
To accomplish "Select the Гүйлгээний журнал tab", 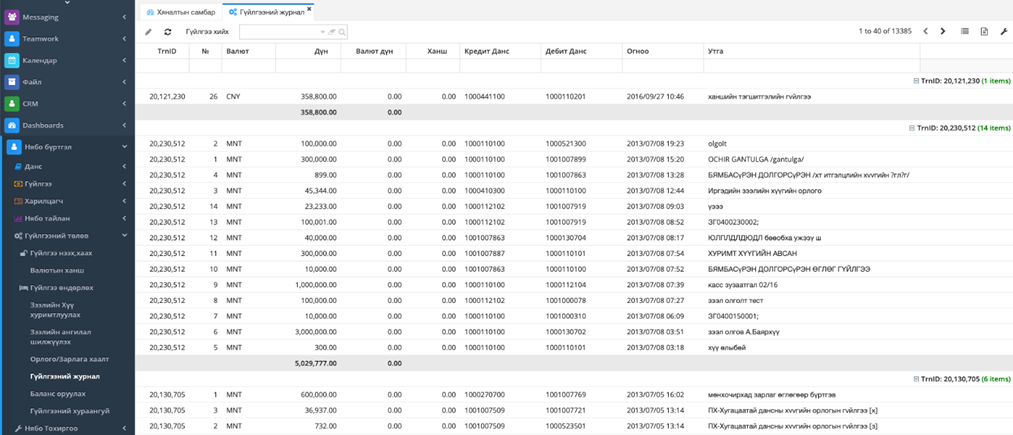I will coord(267,12).
